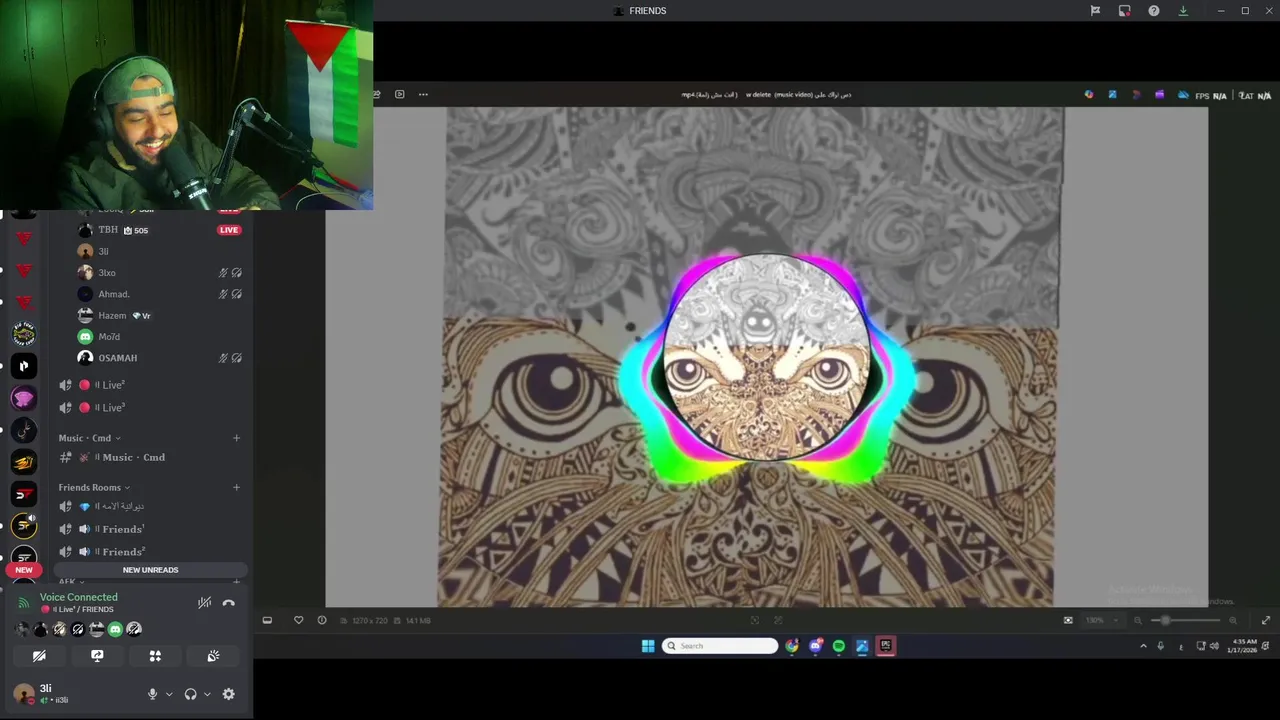Expand microphone input options arrow
This screenshot has width=1280, height=720.
[x=168, y=694]
